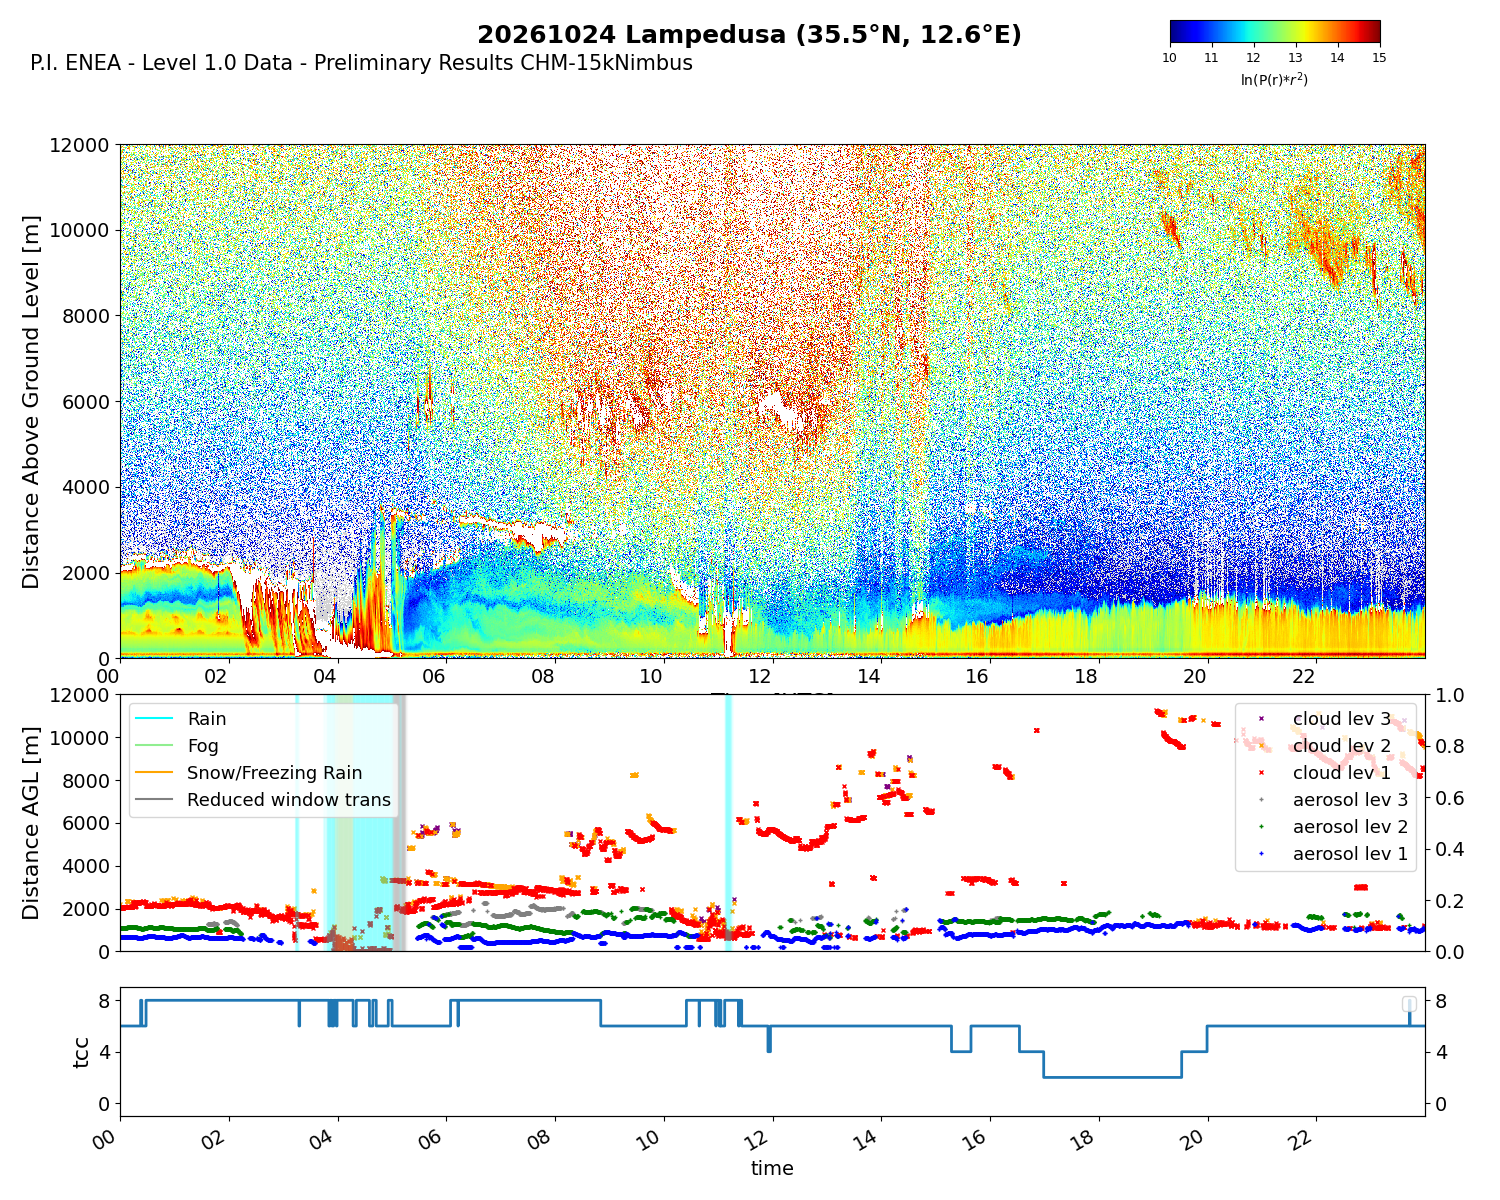Select the colorbar tick value 13
Screen dimensions: 1500x1200
(x=1296, y=58)
